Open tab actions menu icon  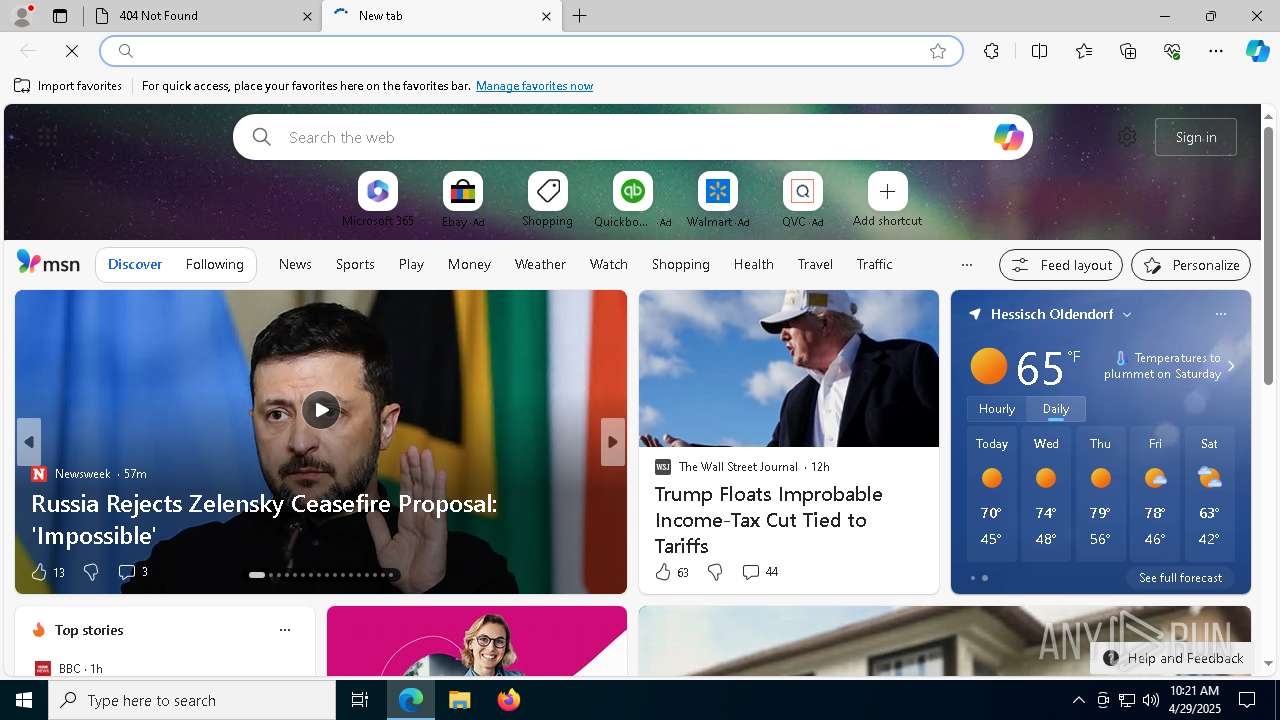tap(60, 16)
